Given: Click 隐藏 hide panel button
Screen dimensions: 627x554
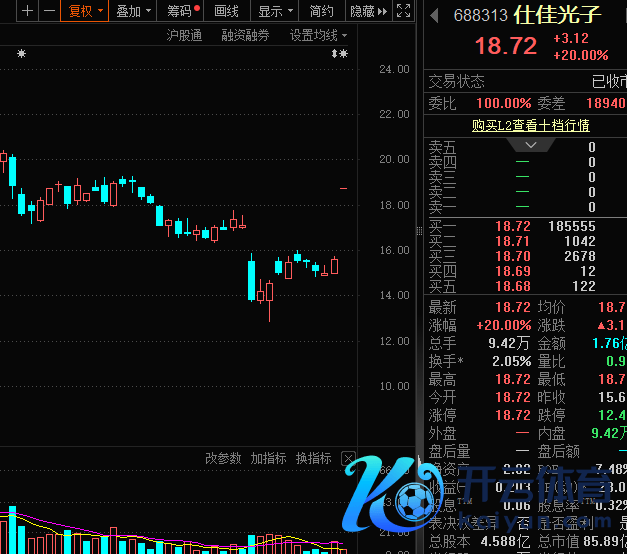Looking at the screenshot, I should point(369,11).
